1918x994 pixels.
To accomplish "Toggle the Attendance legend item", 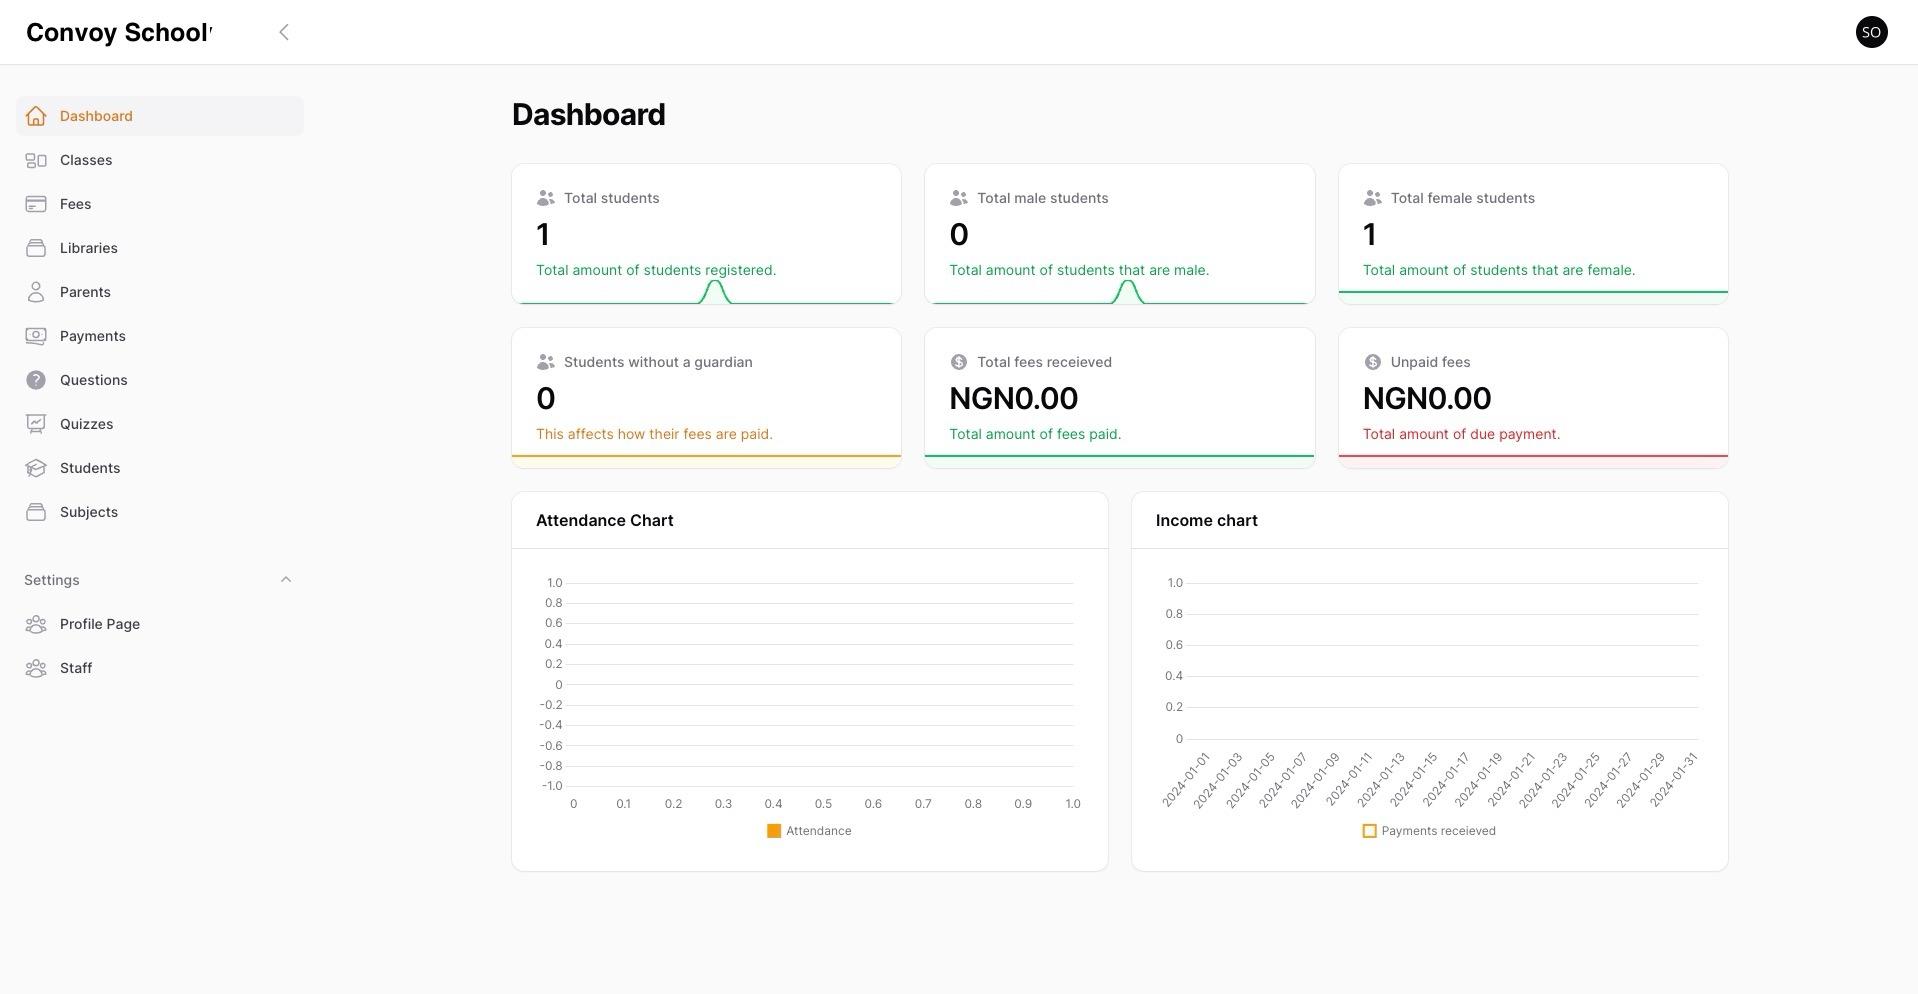I will point(809,831).
